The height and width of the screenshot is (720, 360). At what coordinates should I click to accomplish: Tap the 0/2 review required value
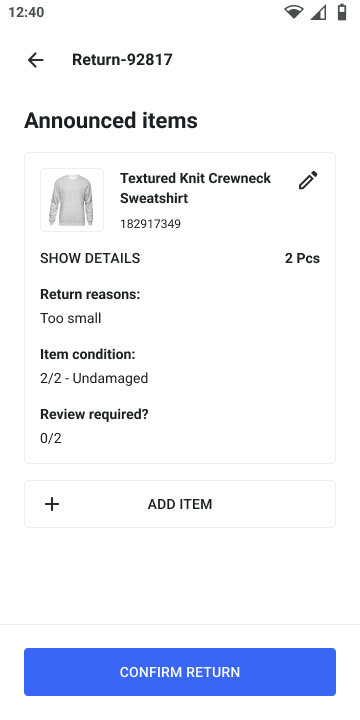(51, 439)
